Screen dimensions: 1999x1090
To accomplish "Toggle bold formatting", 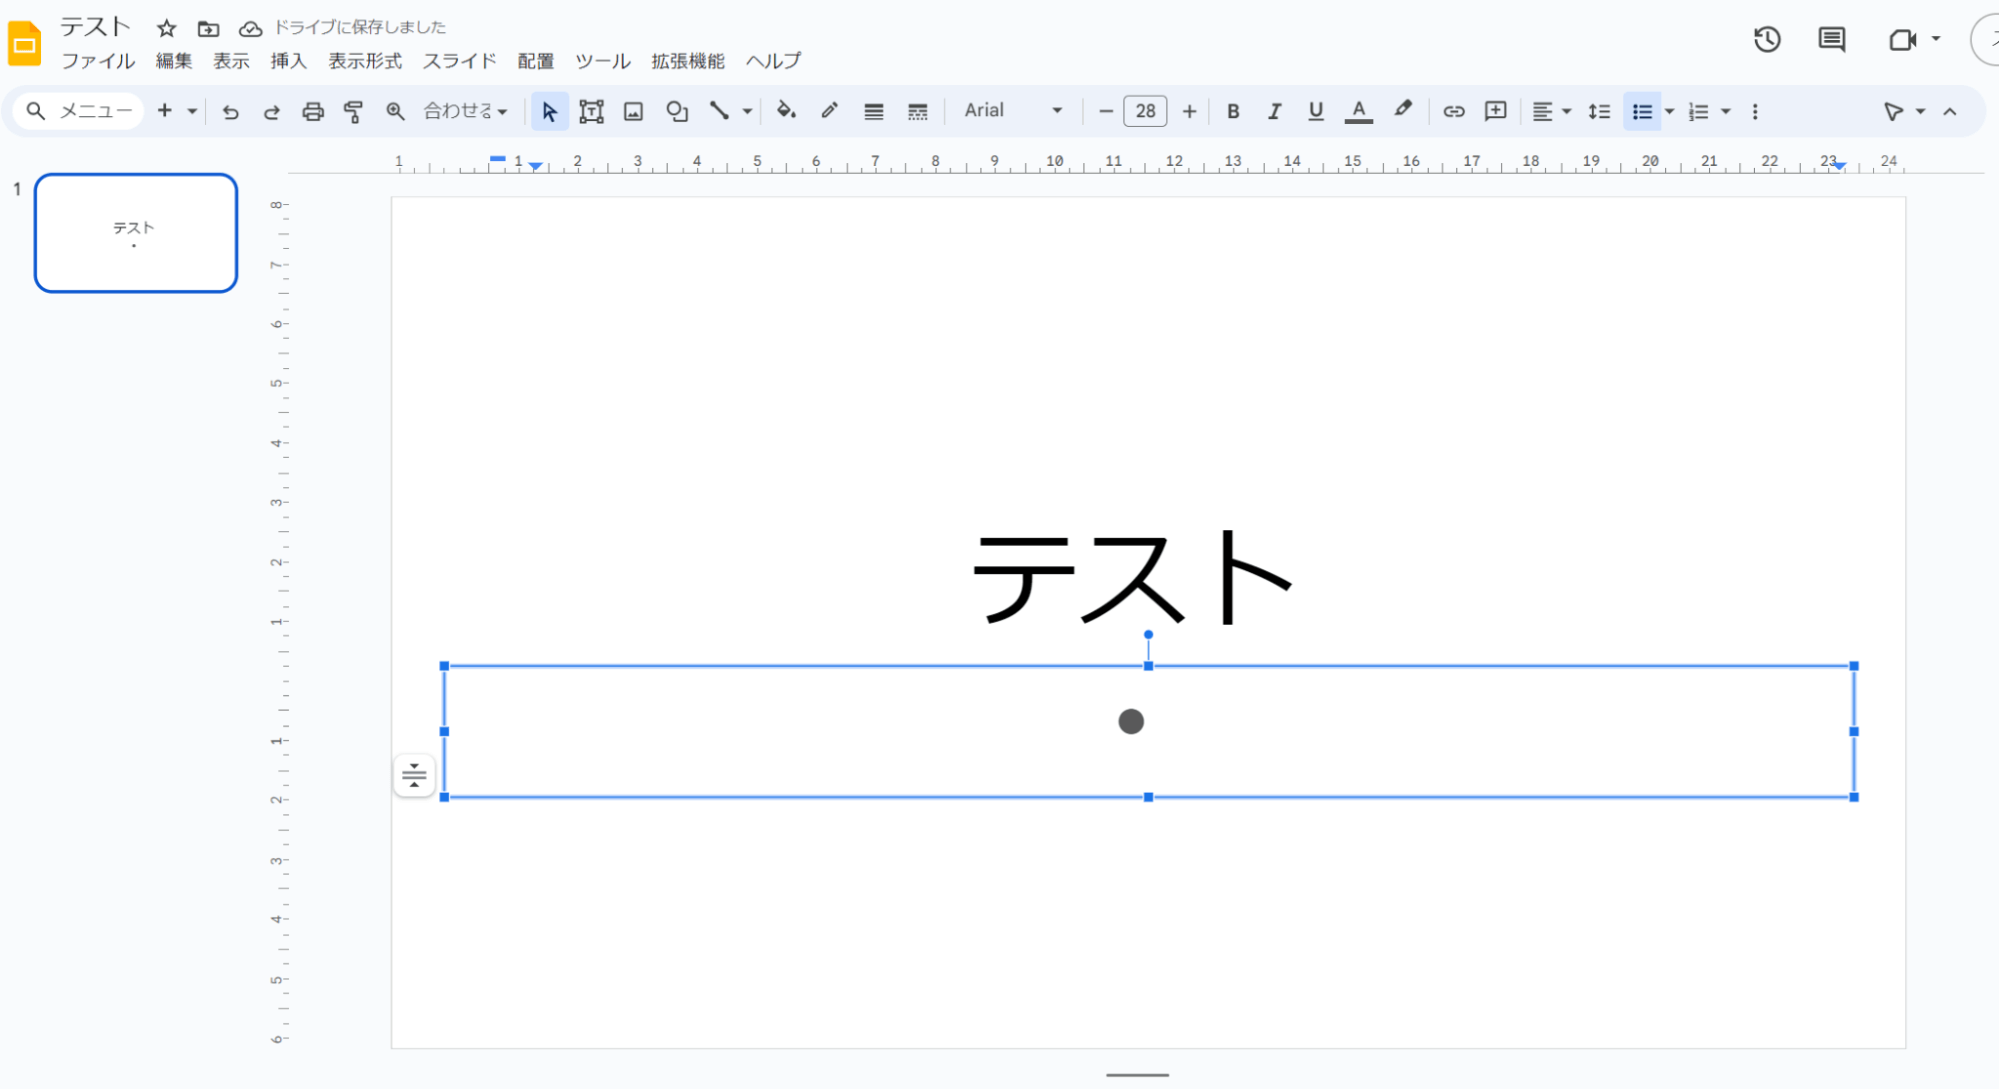I will point(1233,111).
